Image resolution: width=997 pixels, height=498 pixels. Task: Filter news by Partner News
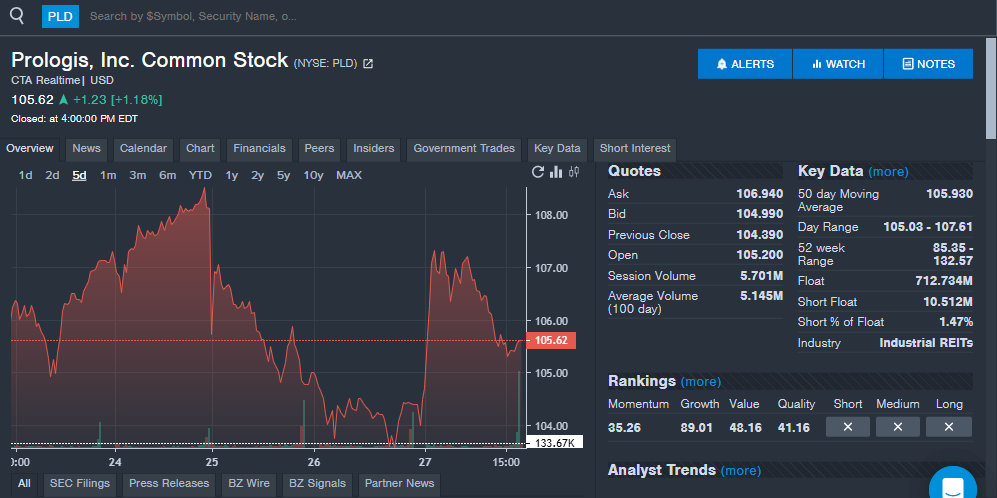[399, 483]
